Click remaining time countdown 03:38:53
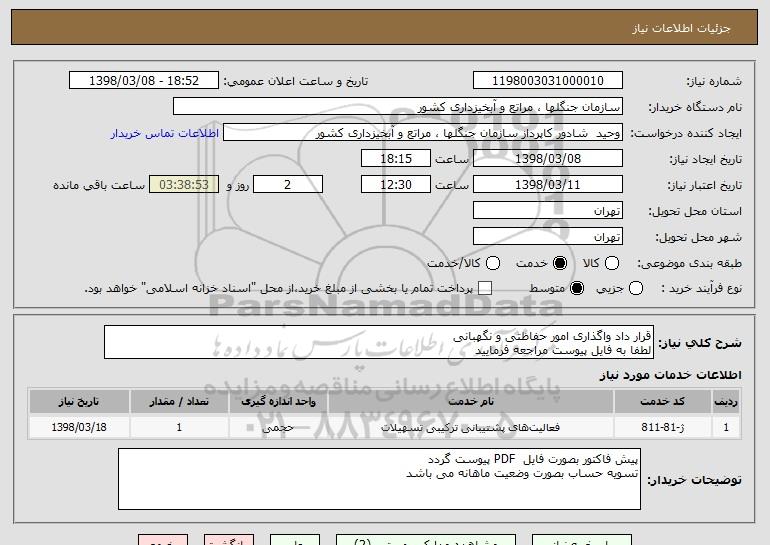Image resolution: width=770 pixels, height=545 pixels. (184, 185)
